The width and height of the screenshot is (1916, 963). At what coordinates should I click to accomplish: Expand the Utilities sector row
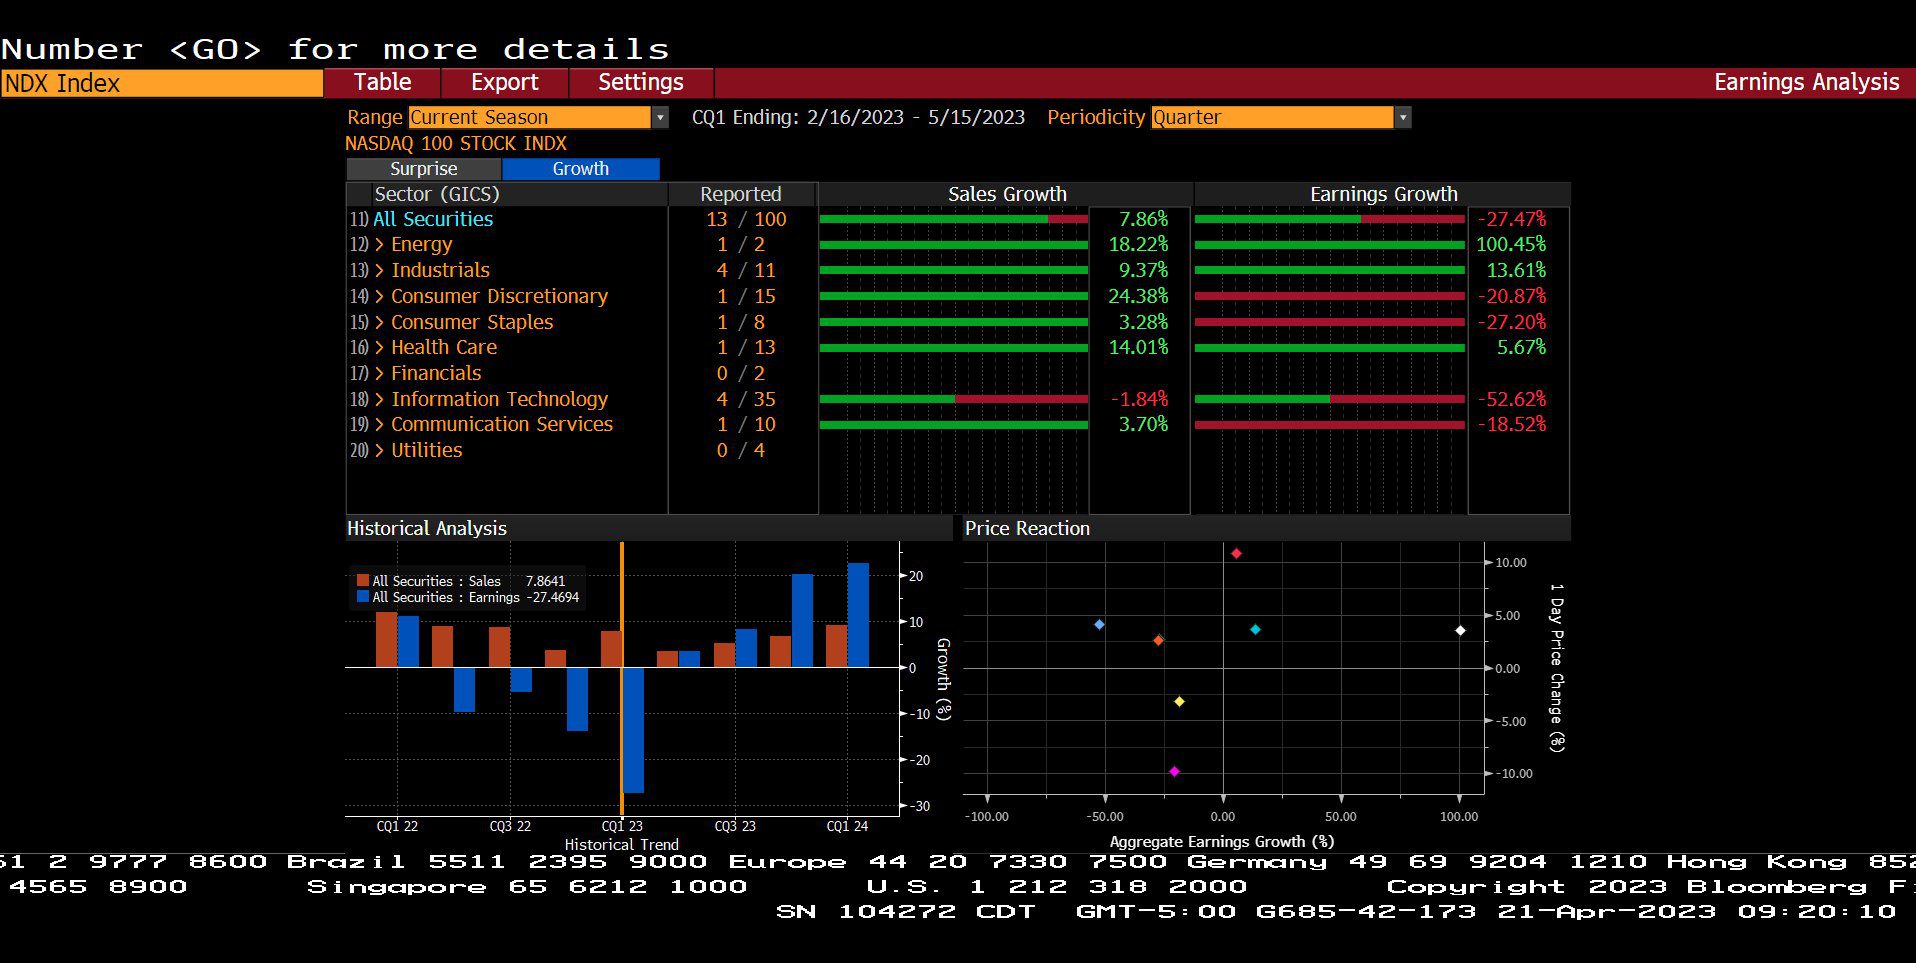click(x=379, y=451)
